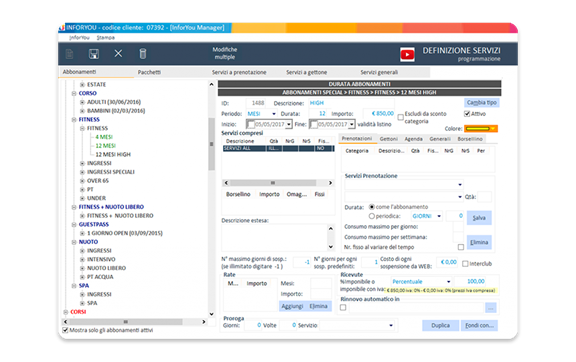Viewport: 576px width, 362px height.
Task: Open the Periodo MESI dropdown
Action: pyautogui.click(x=273, y=114)
